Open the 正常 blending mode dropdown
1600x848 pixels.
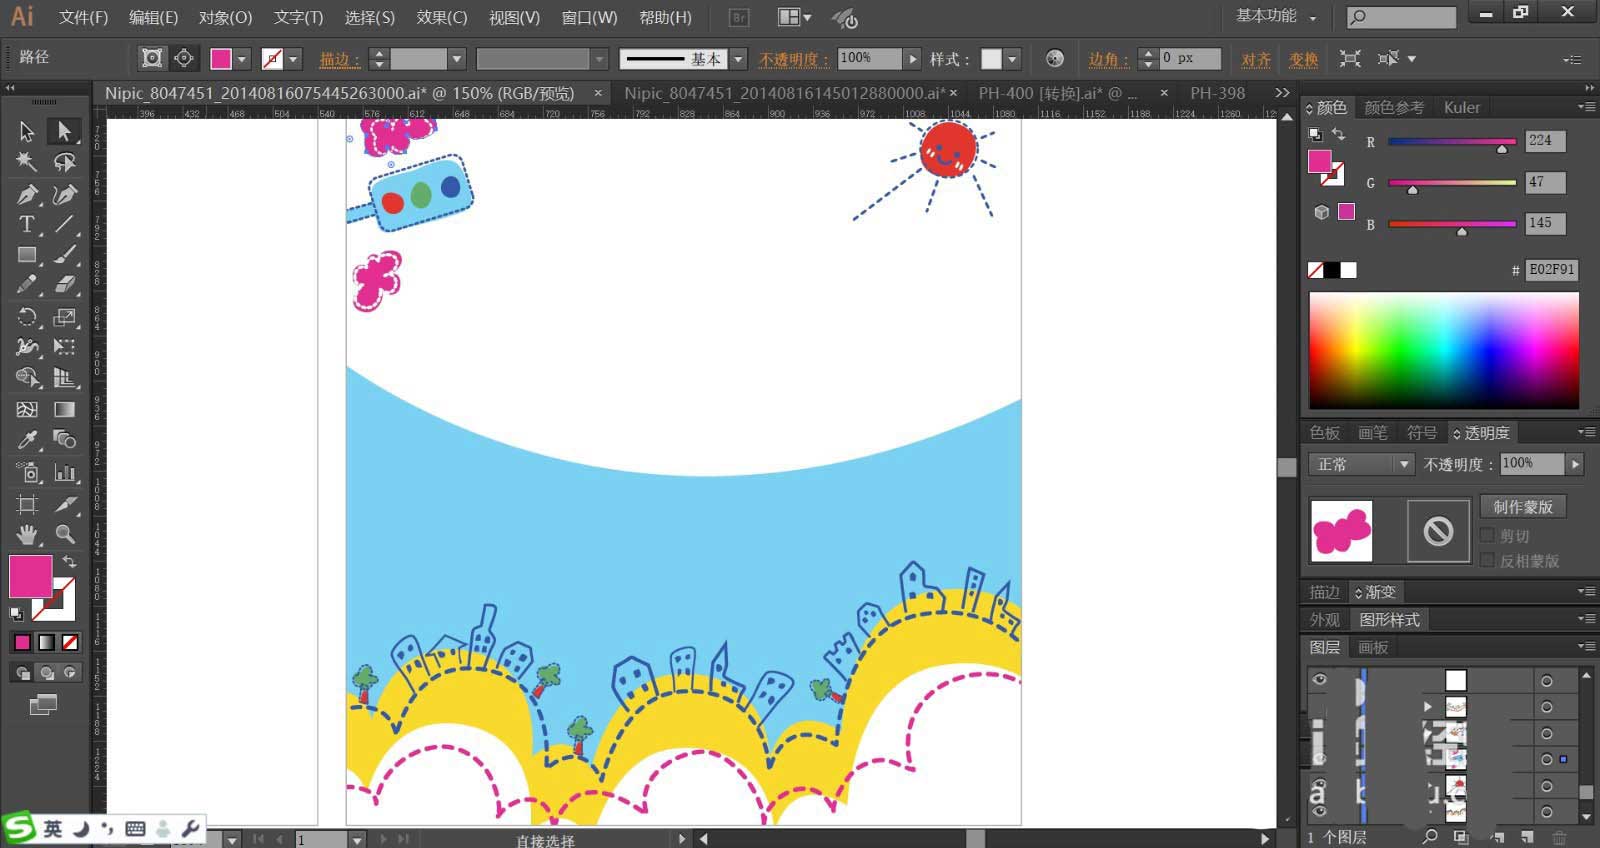click(1360, 464)
